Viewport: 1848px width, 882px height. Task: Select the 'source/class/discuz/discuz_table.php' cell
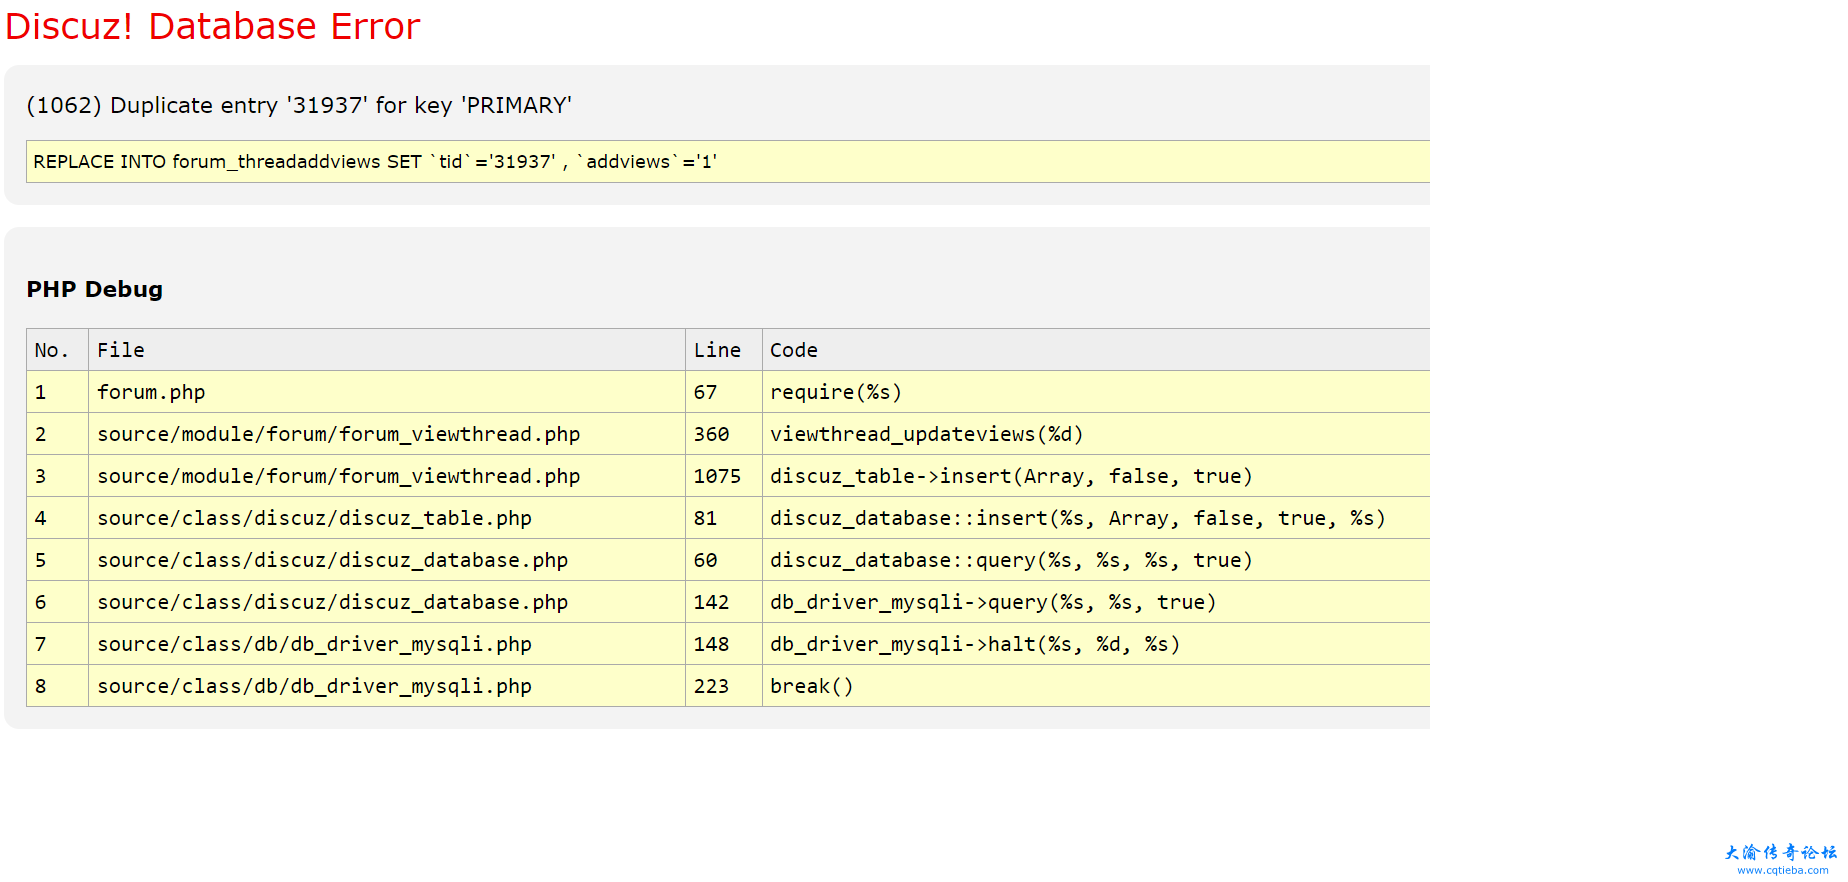tap(387, 518)
